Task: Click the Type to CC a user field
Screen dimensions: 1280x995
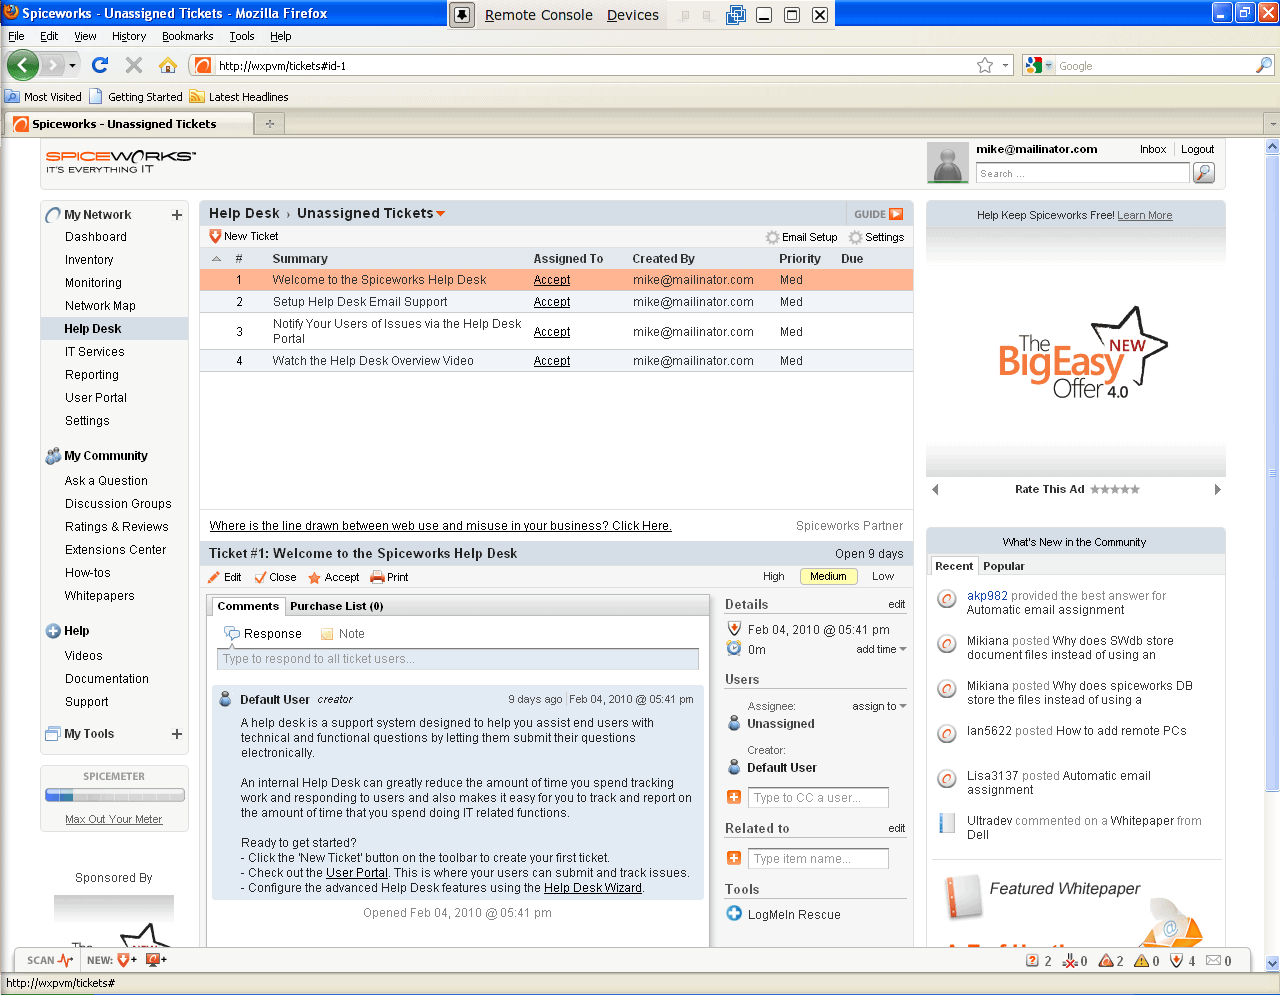Action: click(819, 798)
